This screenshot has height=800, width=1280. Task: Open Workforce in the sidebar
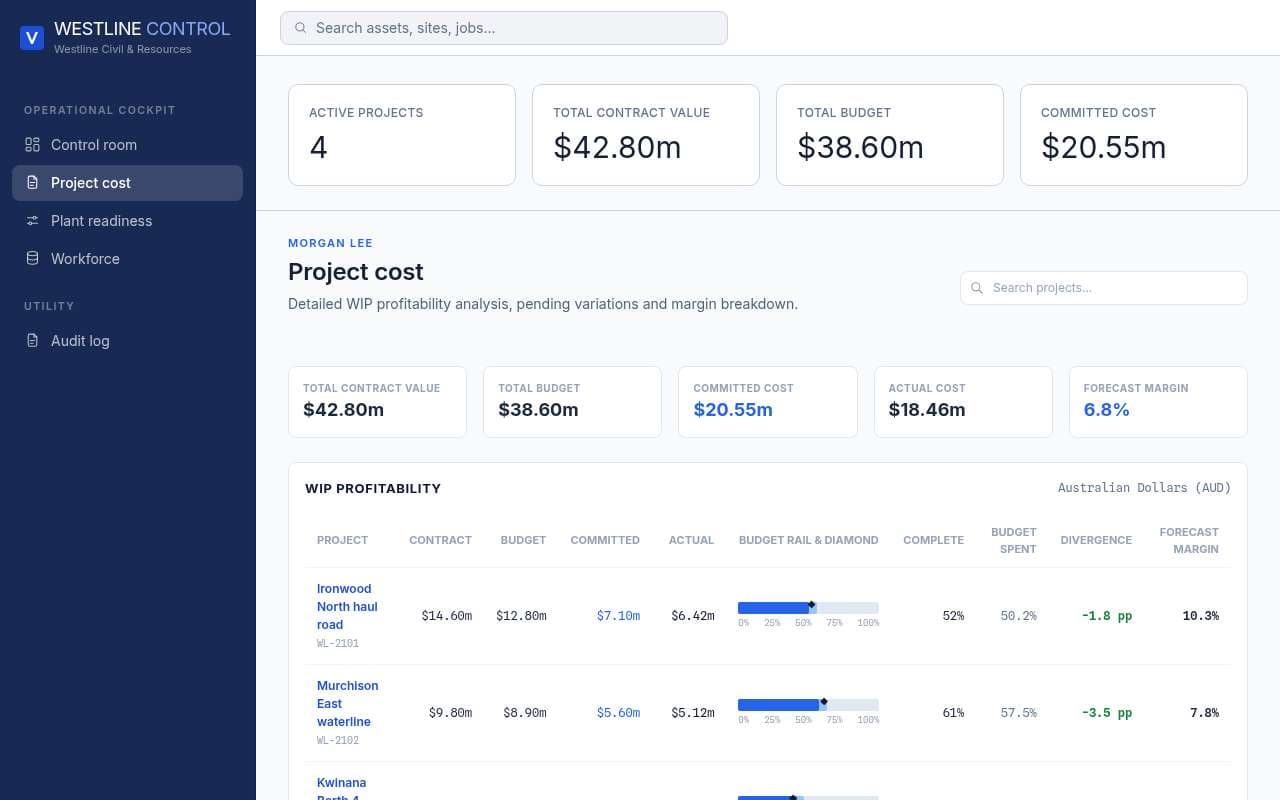[x=127, y=259]
